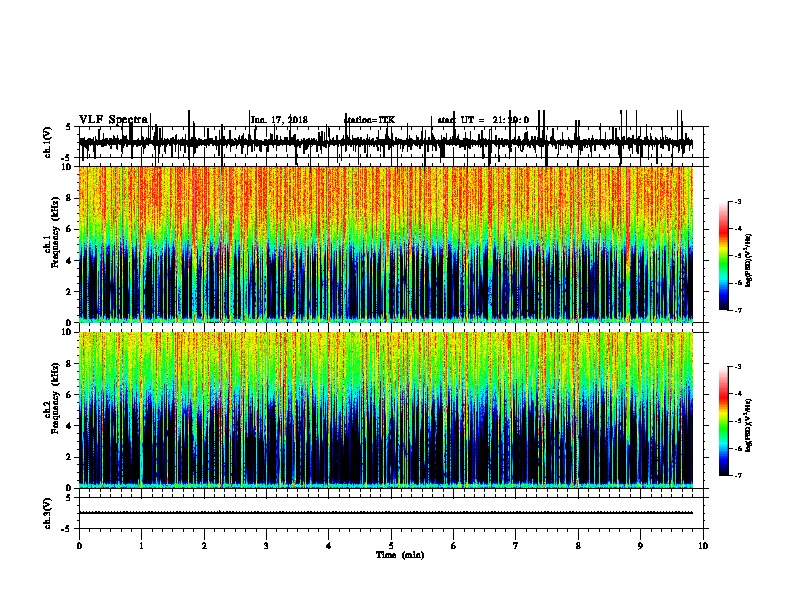Click the "5" volt tick on ch.3 waveform
Image resolution: width=792 pixels, height=612 pixels.
point(68,497)
